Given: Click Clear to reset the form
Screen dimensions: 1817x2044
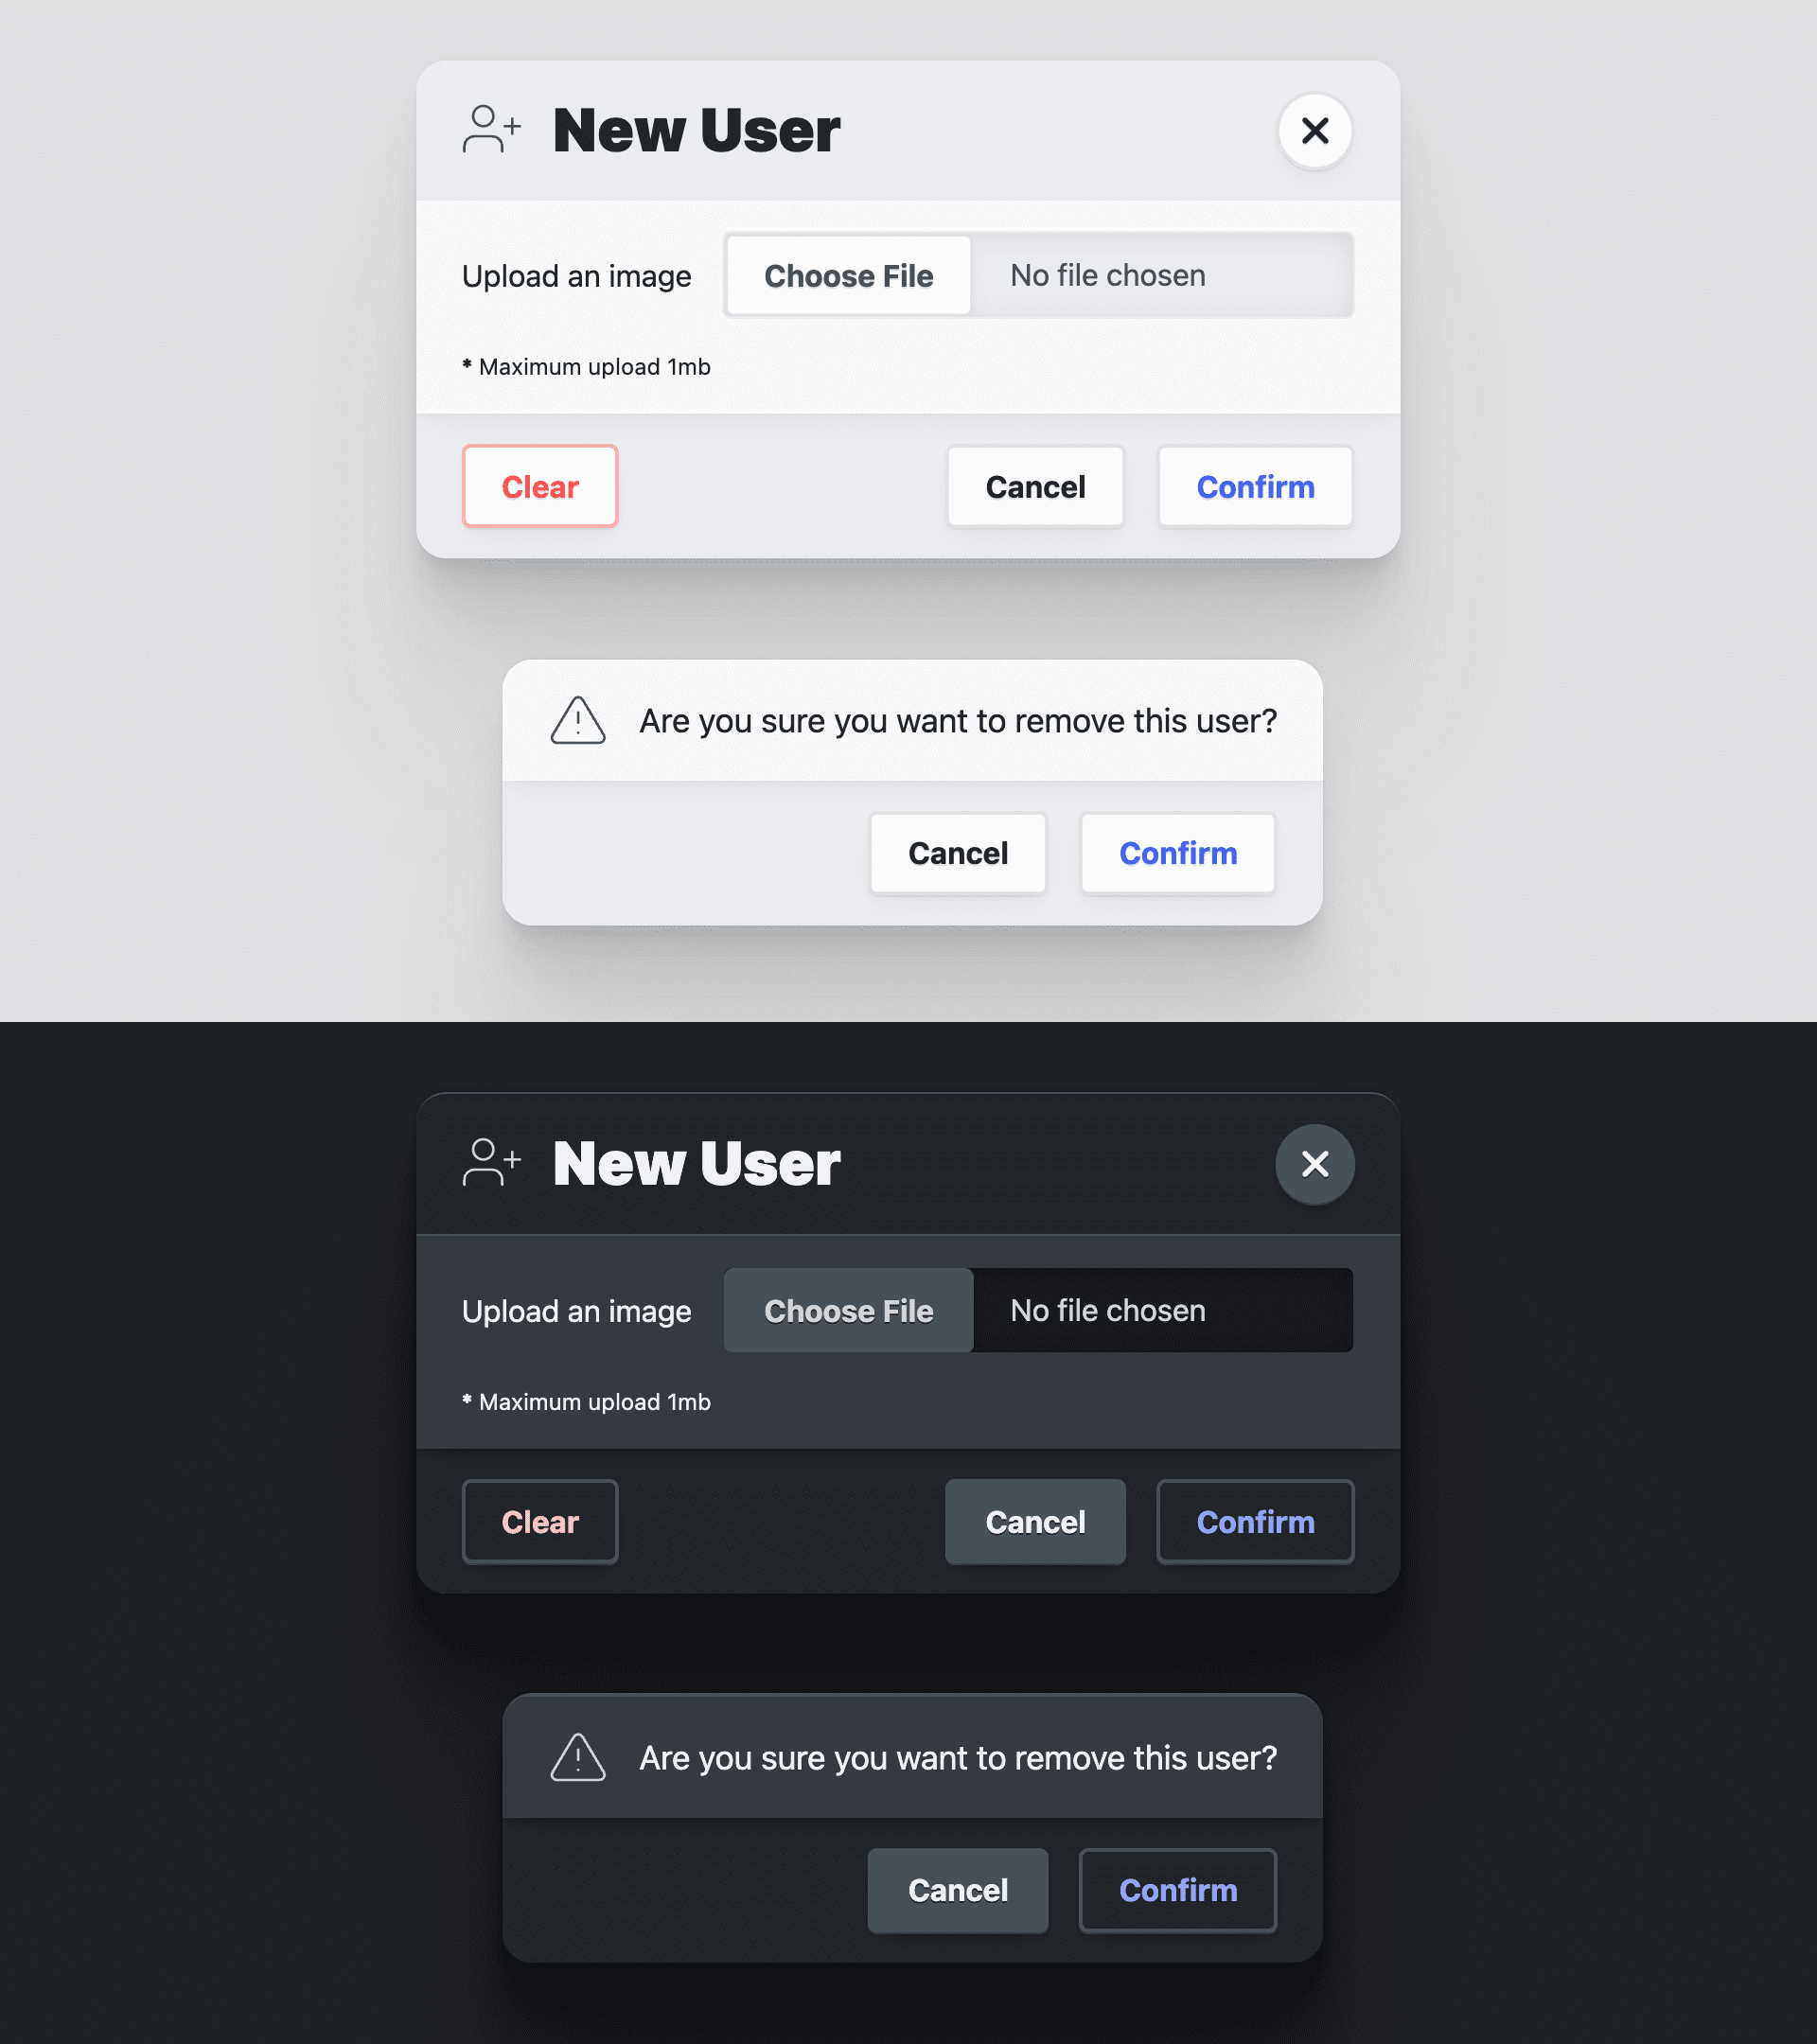Looking at the screenshot, I should (x=540, y=485).
